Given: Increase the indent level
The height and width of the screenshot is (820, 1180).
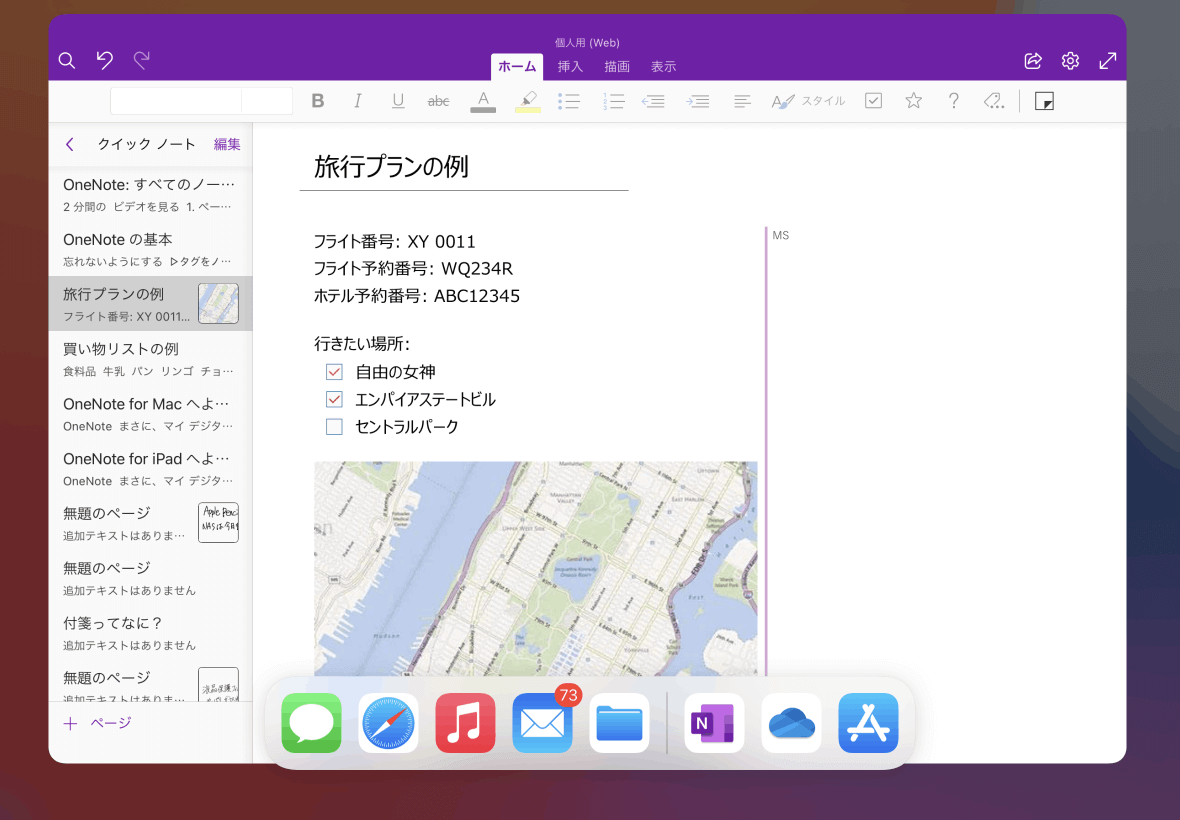Looking at the screenshot, I should 698,101.
